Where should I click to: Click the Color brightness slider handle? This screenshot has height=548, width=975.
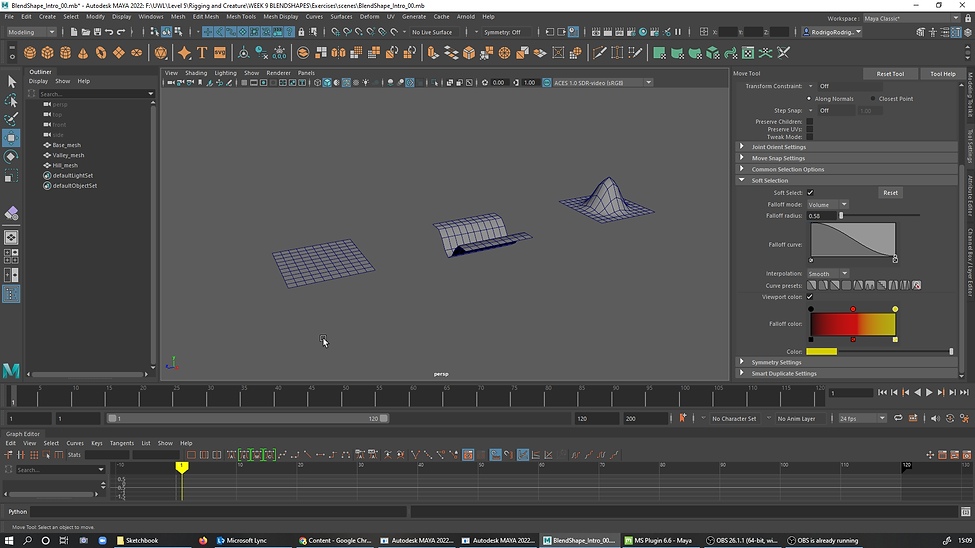point(951,352)
